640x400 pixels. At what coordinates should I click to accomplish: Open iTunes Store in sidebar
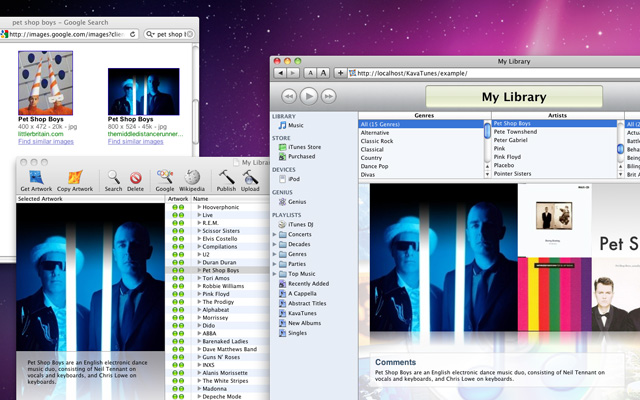[307, 147]
